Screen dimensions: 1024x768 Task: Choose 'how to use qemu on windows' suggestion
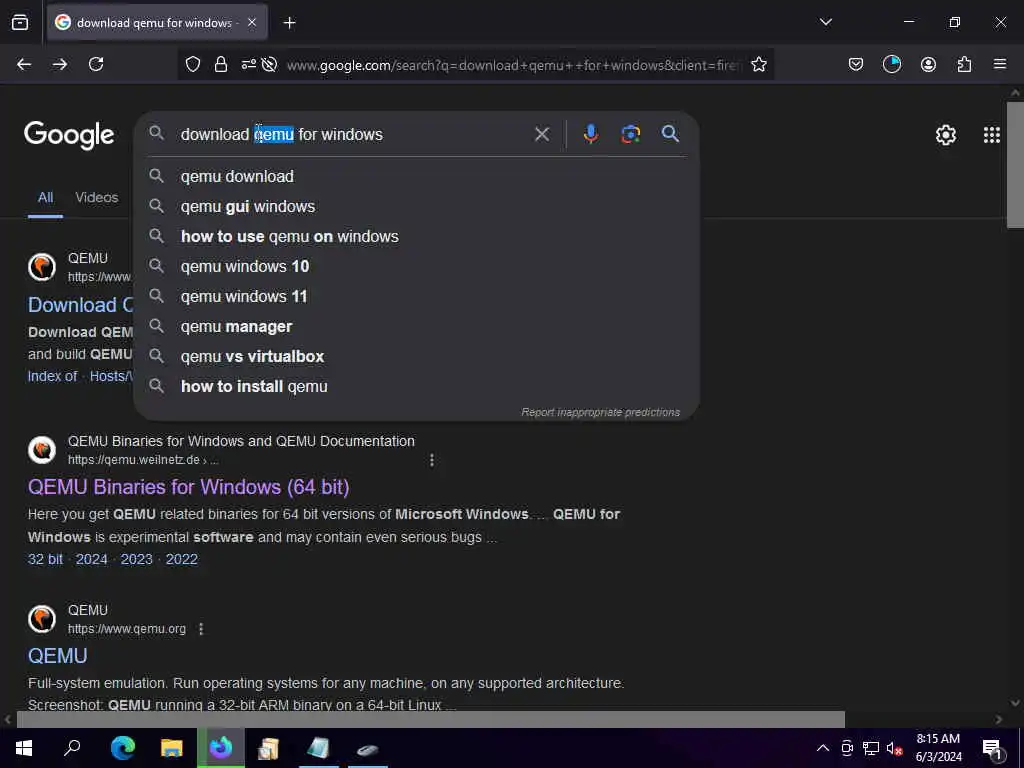click(x=417, y=236)
